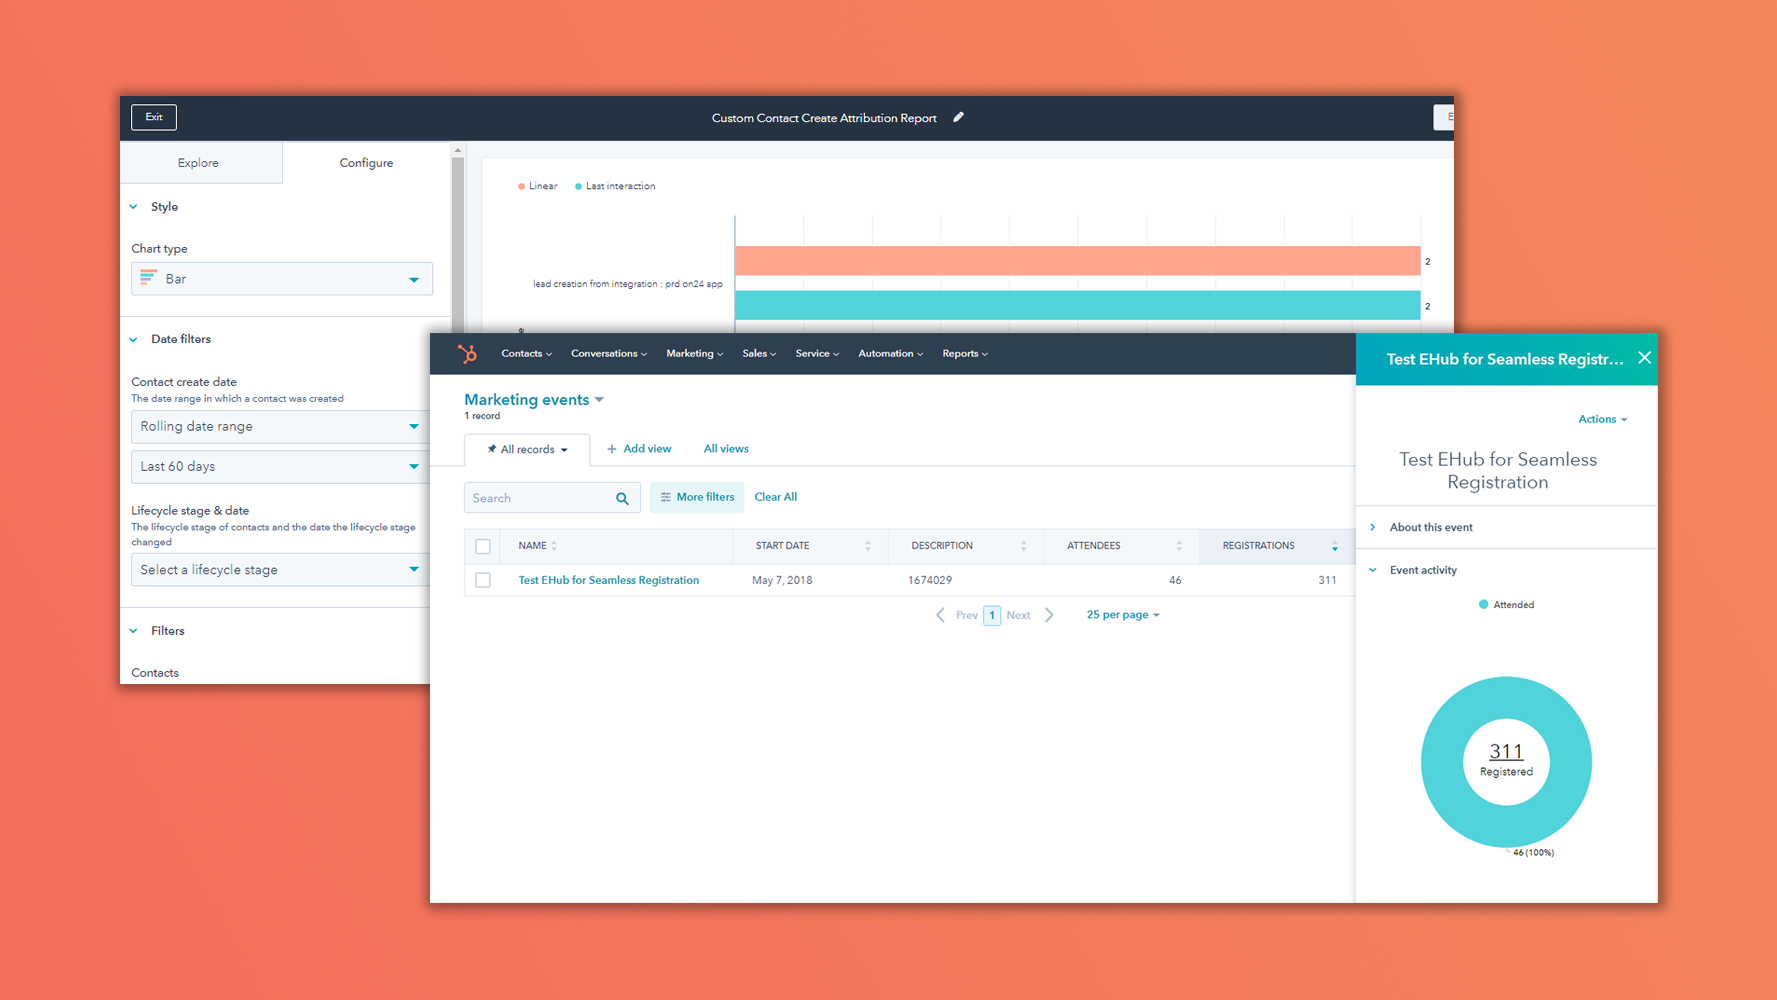1777x1000 pixels.
Task: Sort by REGISTRATIONS column arrows
Action: point(1335,546)
